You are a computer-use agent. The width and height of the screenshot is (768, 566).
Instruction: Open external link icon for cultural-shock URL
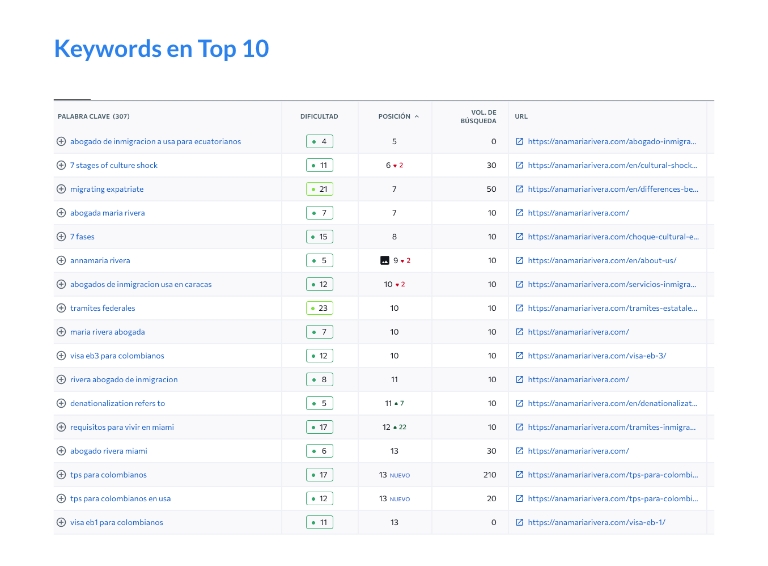[x=519, y=165]
